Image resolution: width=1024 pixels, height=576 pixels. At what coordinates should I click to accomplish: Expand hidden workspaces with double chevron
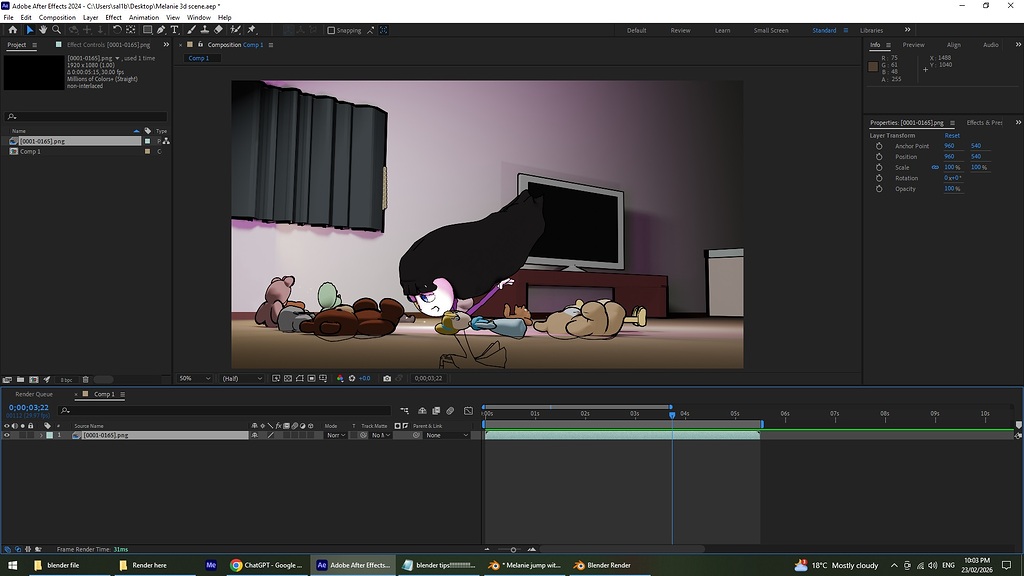coord(907,30)
